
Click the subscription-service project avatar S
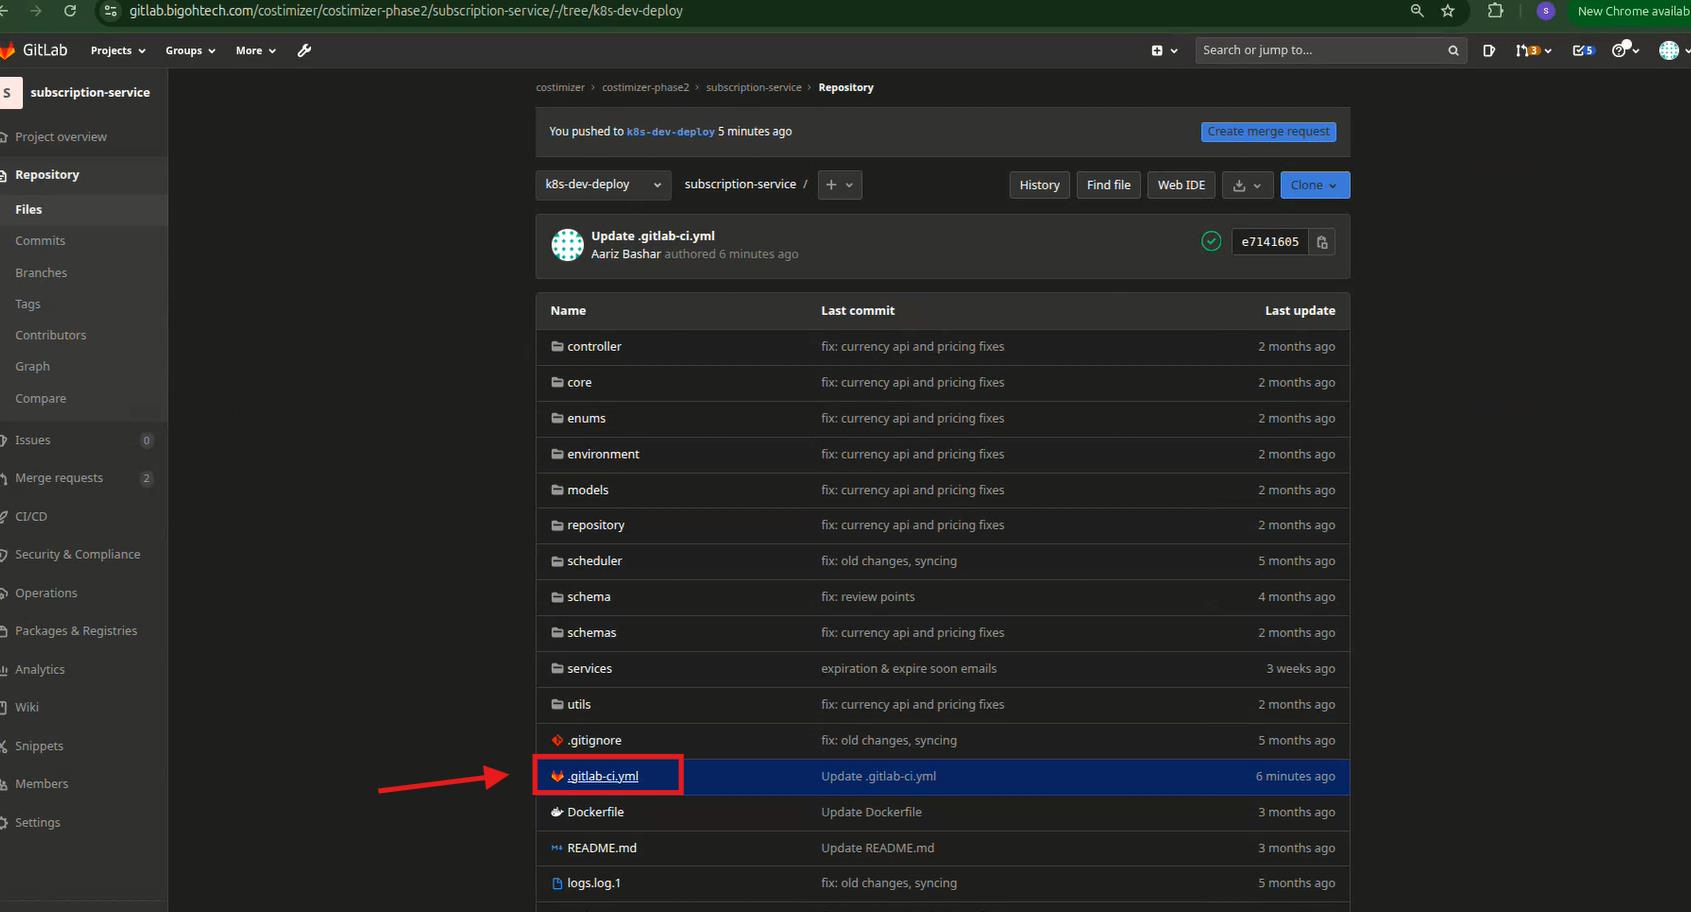[10, 92]
